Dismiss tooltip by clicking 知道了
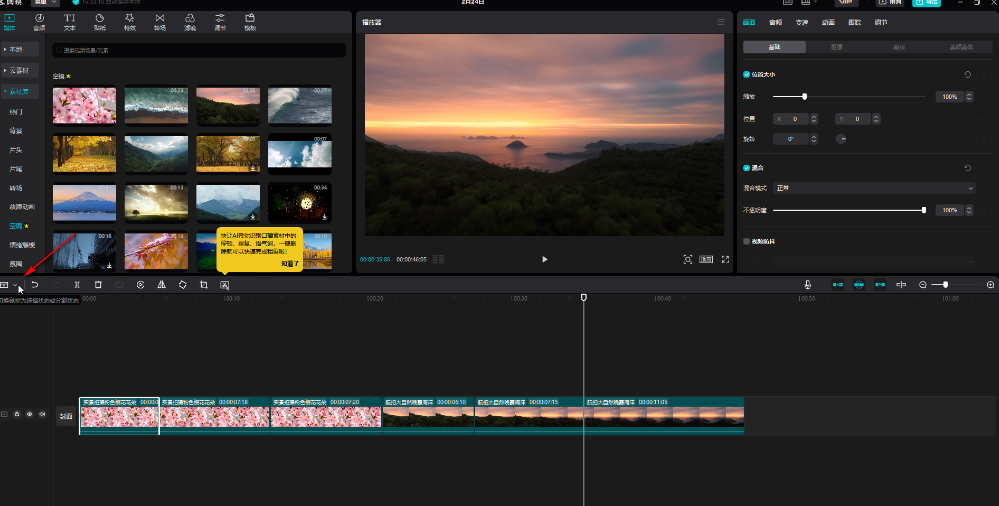999x506 pixels. 289,263
